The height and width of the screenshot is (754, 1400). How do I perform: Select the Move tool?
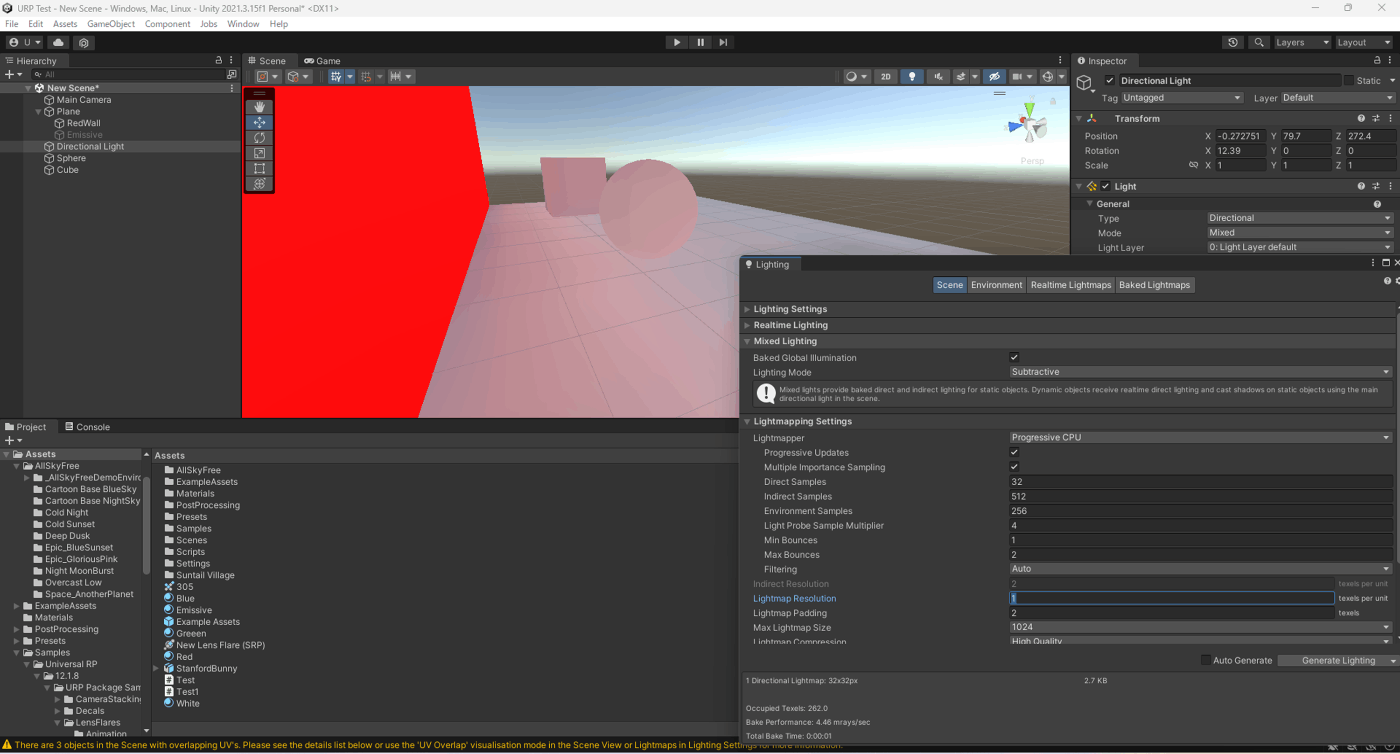pyautogui.click(x=259, y=122)
